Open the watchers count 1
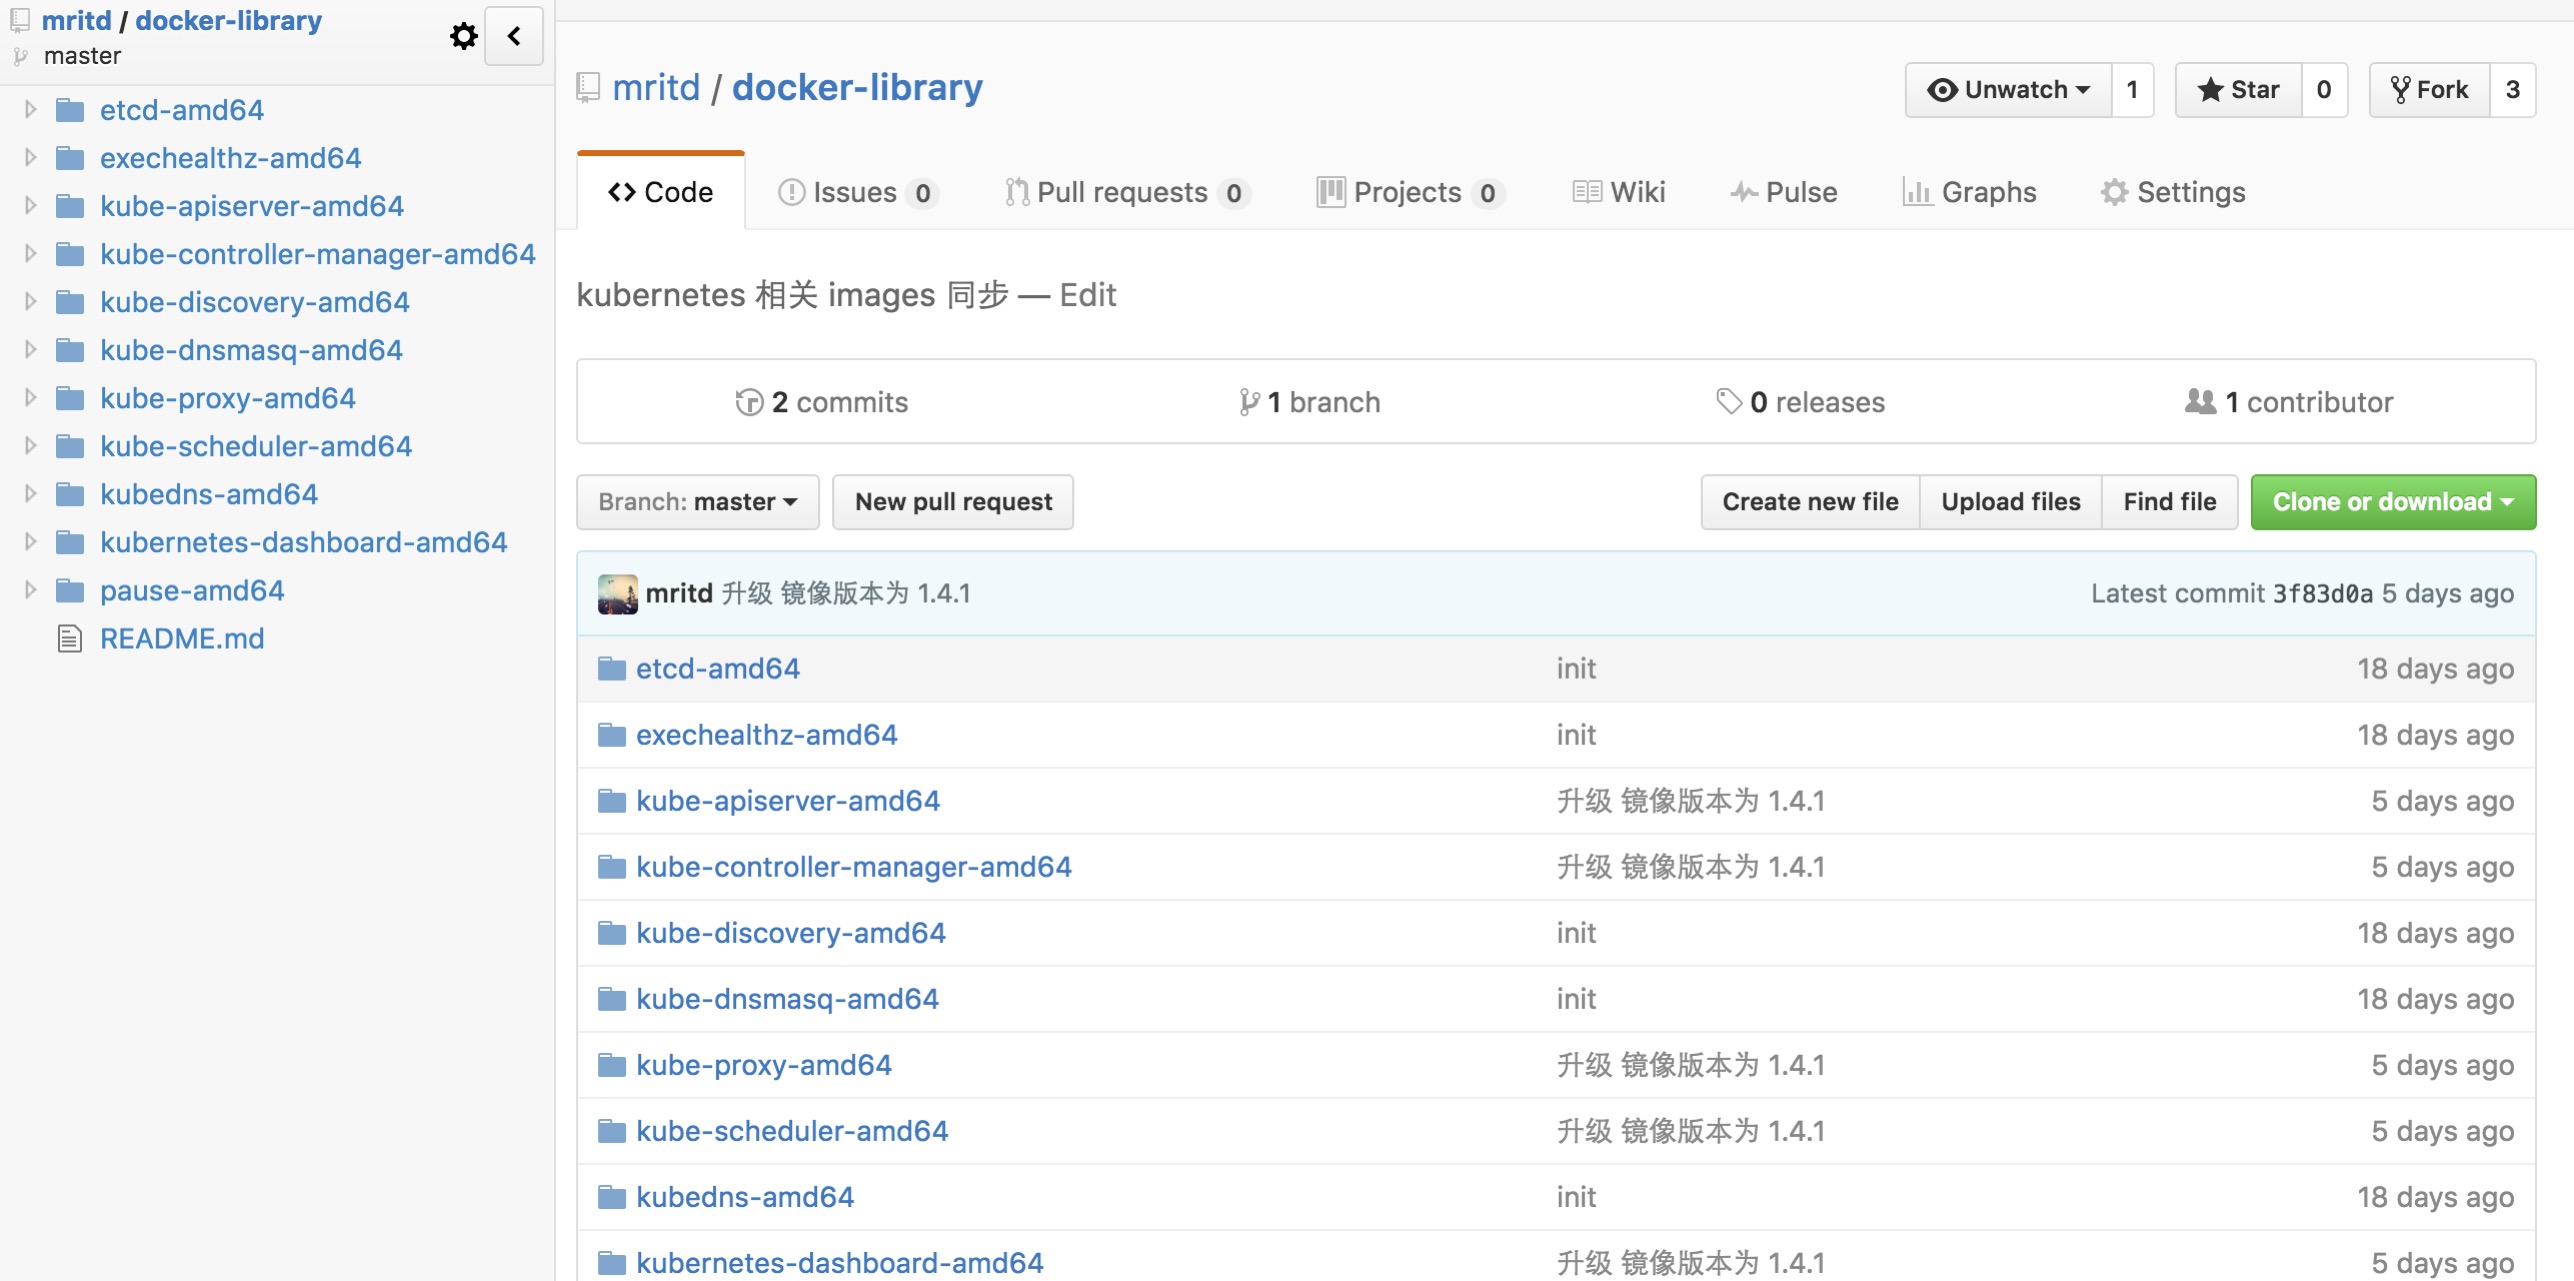This screenshot has height=1281, width=2574. click(2132, 90)
